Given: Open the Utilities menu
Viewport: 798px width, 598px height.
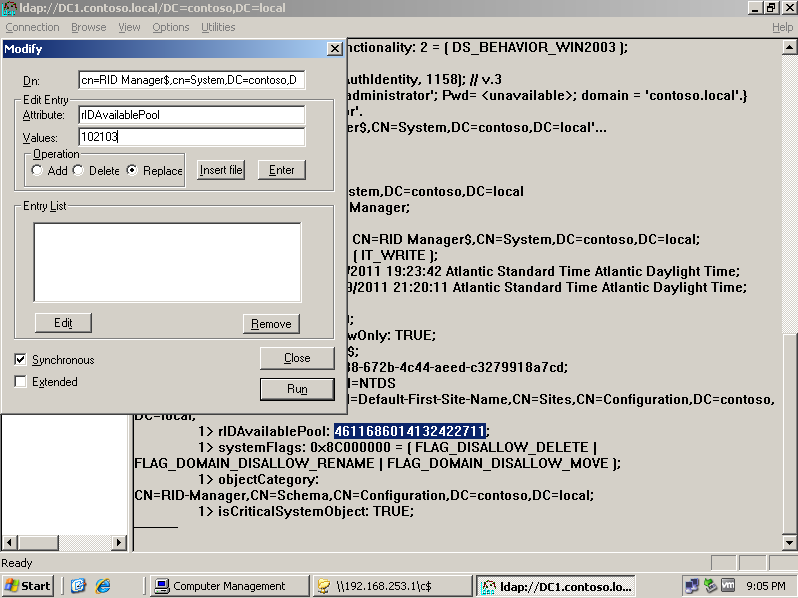Looking at the screenshot, I should coord(218,27).
